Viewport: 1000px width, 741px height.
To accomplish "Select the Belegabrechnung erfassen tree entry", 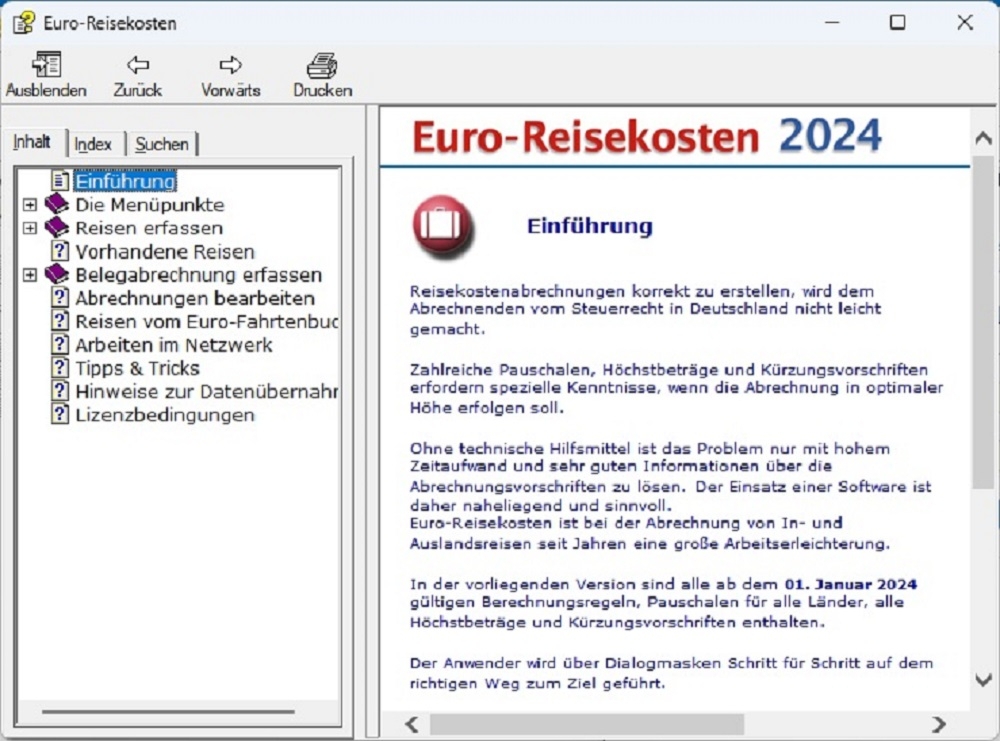I will point(199,275).
